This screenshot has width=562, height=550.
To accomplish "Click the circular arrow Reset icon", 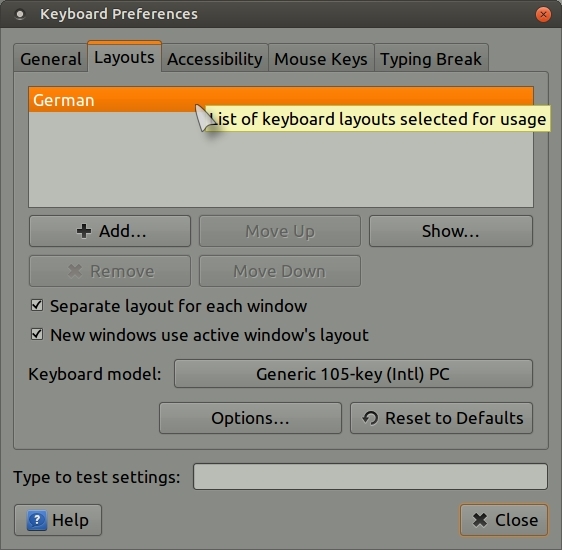I will 370,418.
